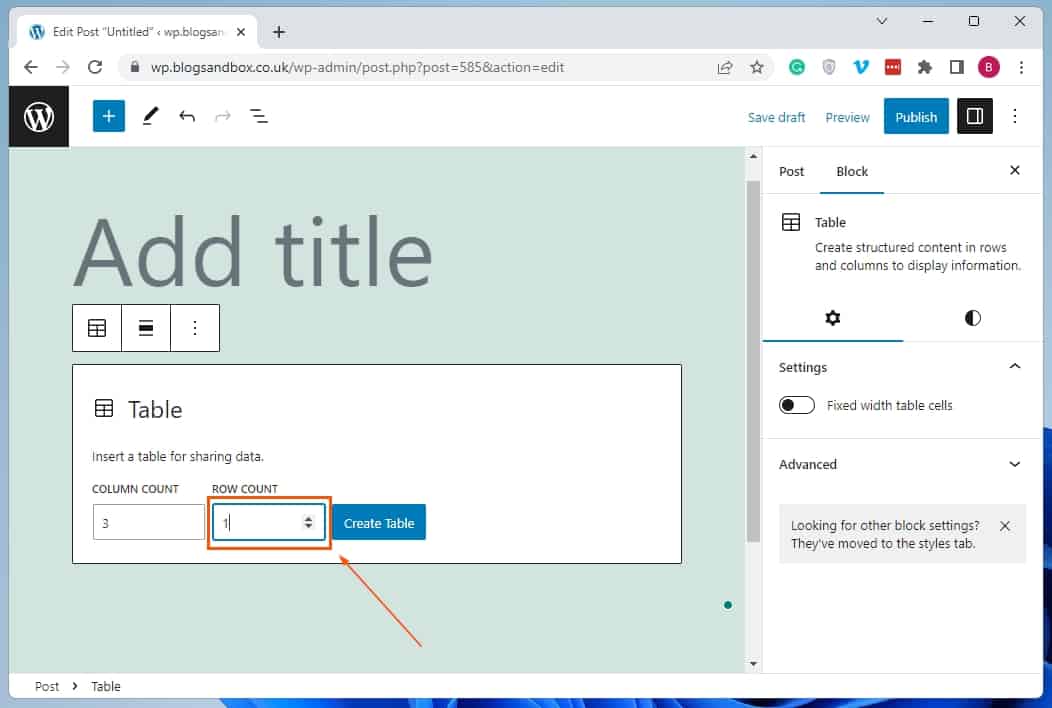
Task: Close the settings sidebar with X
Action: tap(1014, 170)
